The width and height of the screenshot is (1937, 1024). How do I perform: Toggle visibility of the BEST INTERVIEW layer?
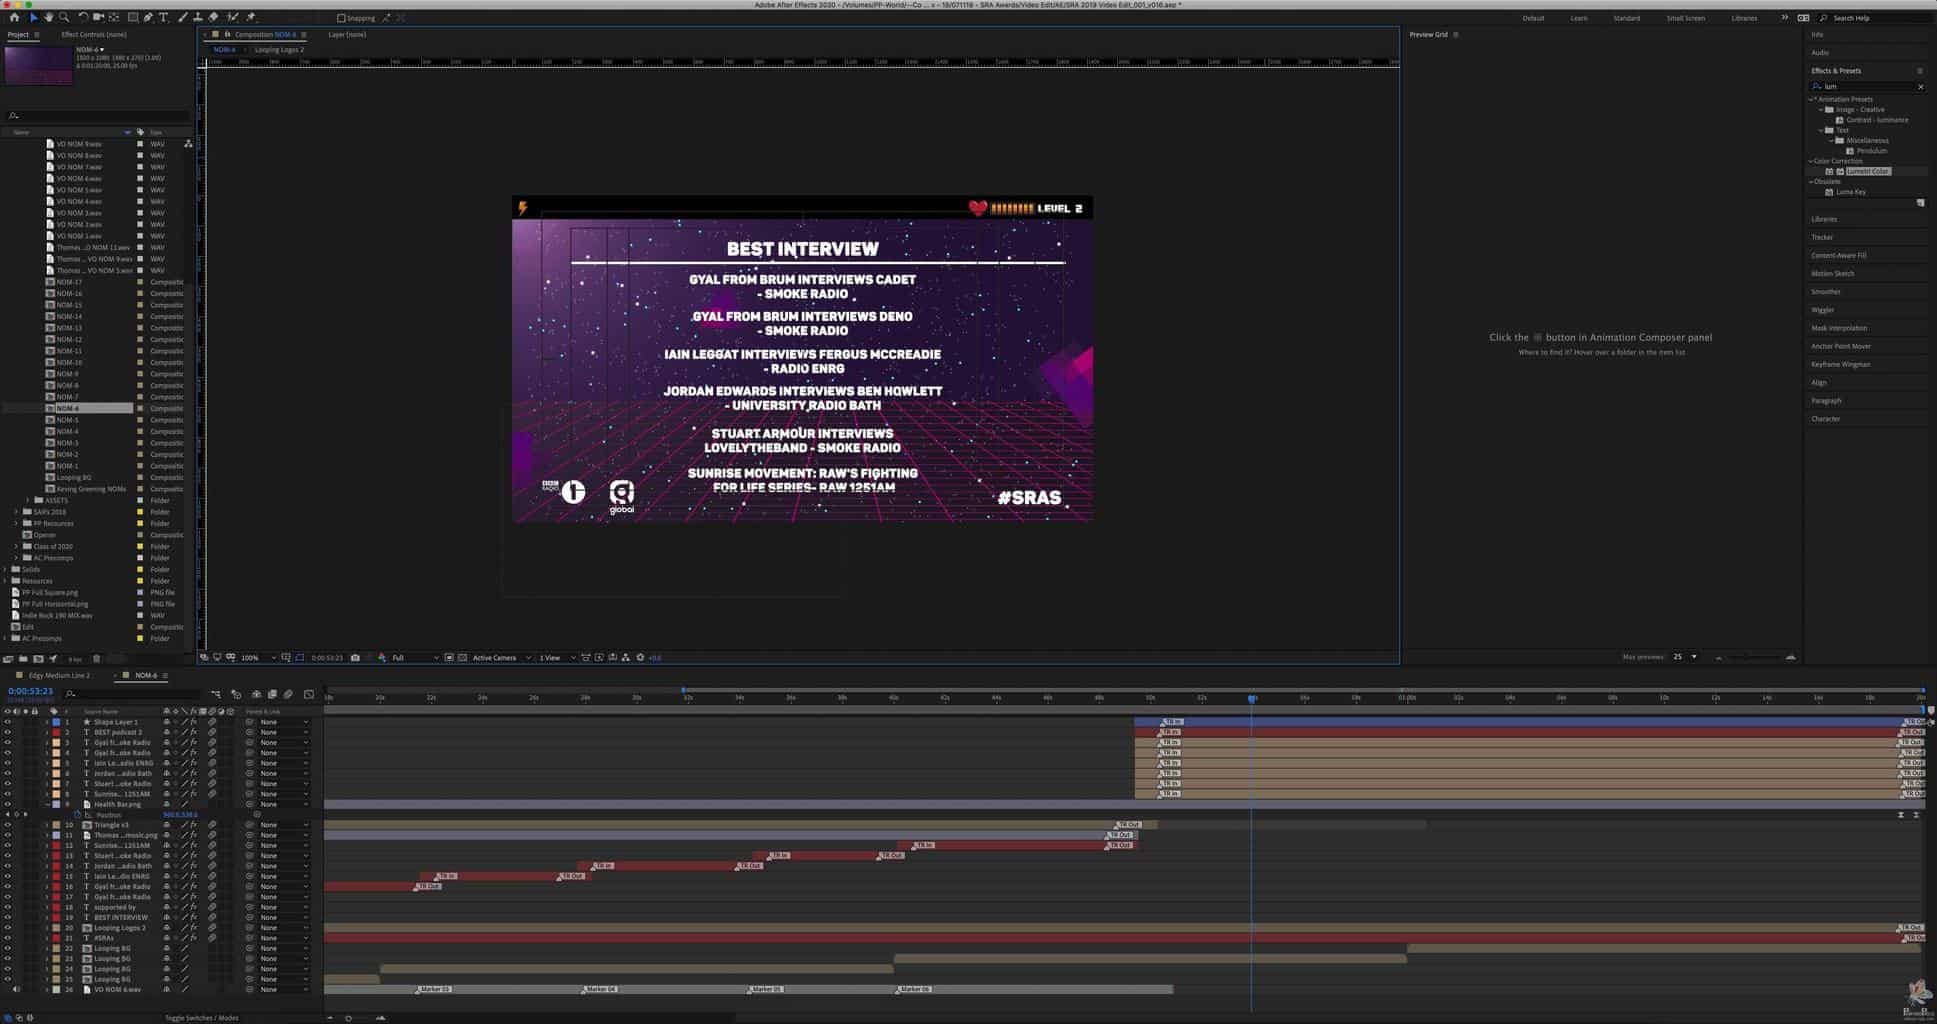tap(7, 917)
